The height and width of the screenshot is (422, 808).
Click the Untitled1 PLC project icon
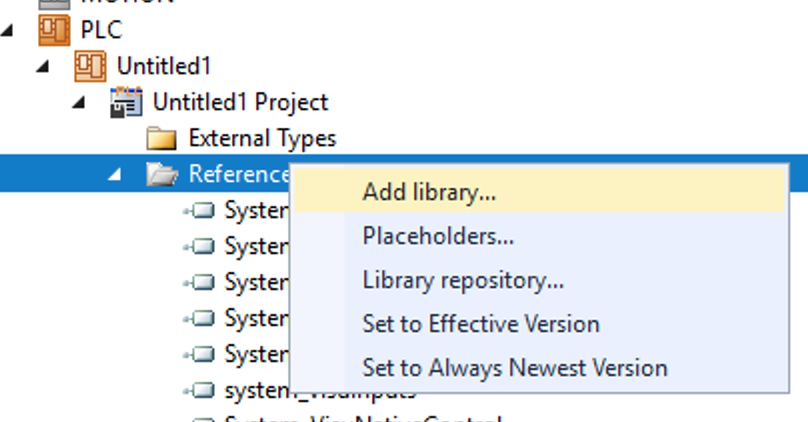click(x=90, y=66)
